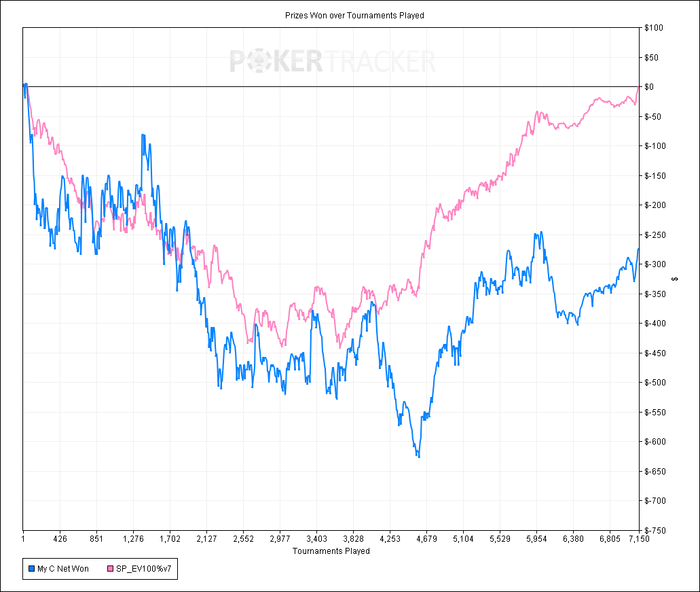
Task: Click the '4,679' x-axis tick label
Action: 426,539
